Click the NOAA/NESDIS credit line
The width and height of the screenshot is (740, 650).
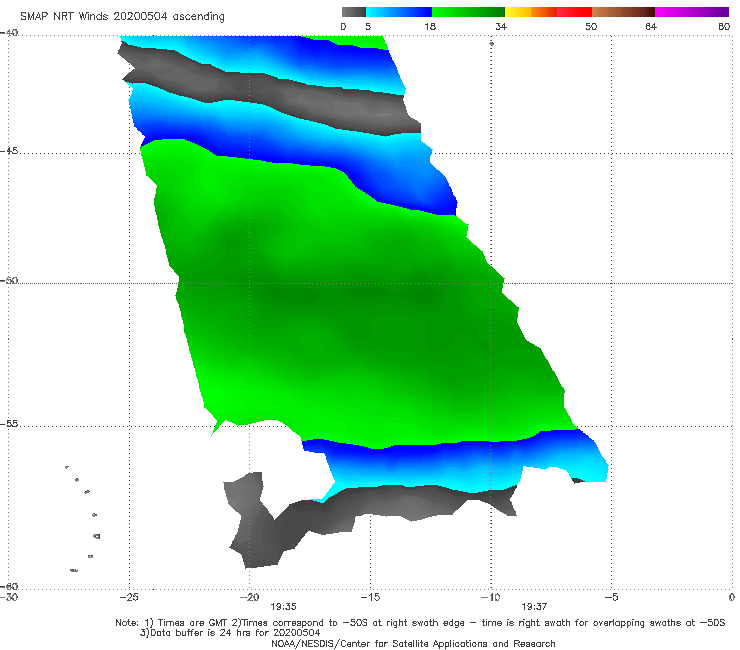pos(413,643)
